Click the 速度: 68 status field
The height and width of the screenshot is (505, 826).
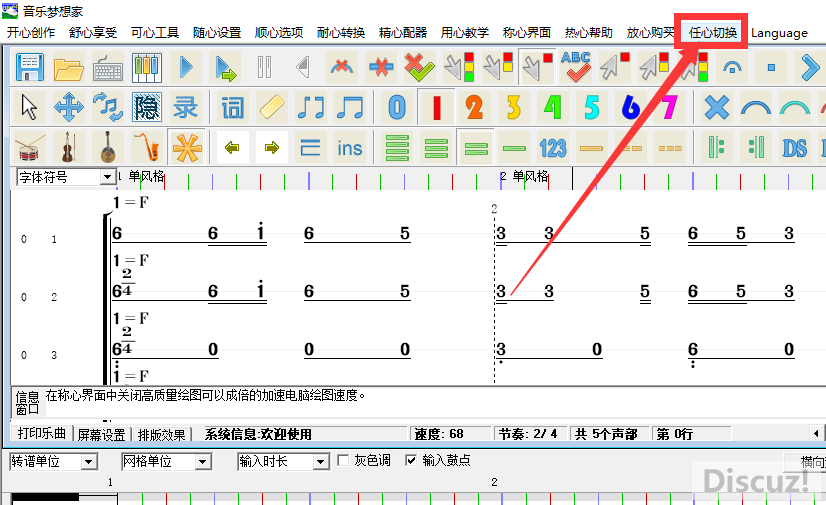pos(450,434)
